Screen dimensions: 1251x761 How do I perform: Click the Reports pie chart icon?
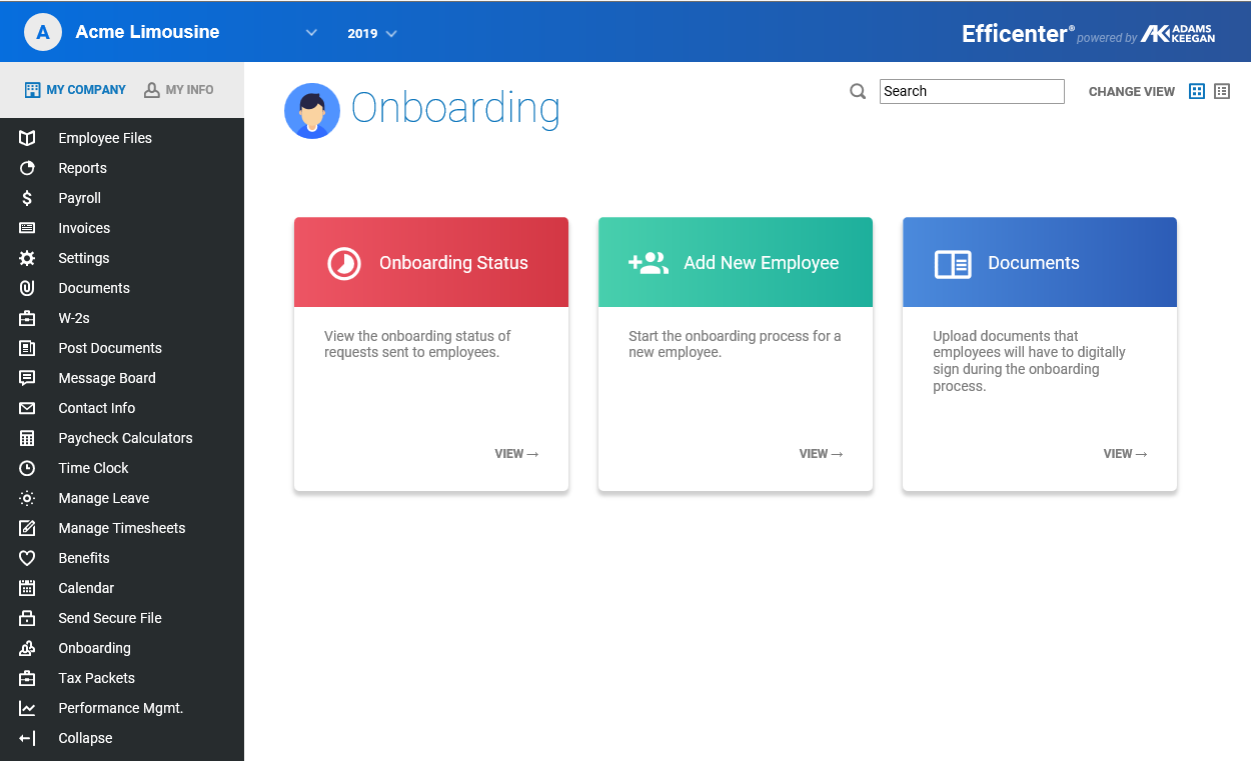coord(27,168)
